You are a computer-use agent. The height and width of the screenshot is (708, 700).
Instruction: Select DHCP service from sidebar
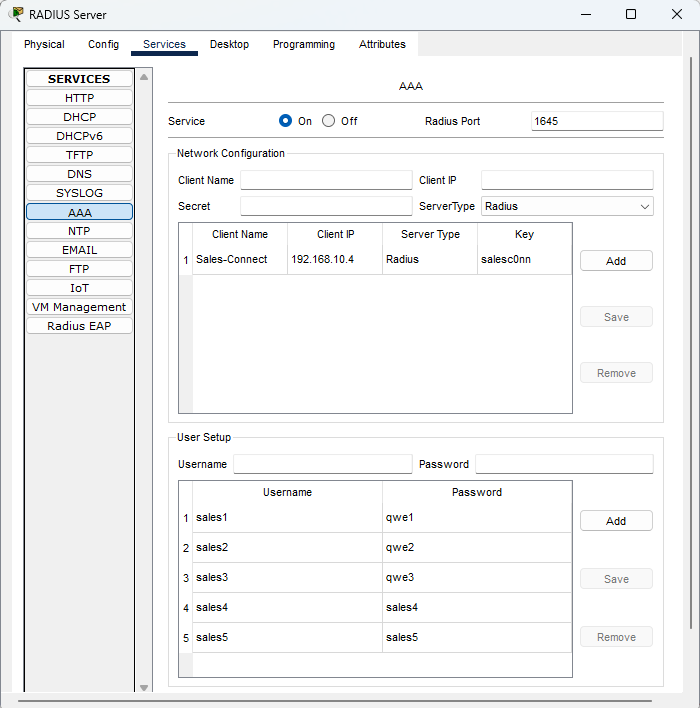click(79, 117)
